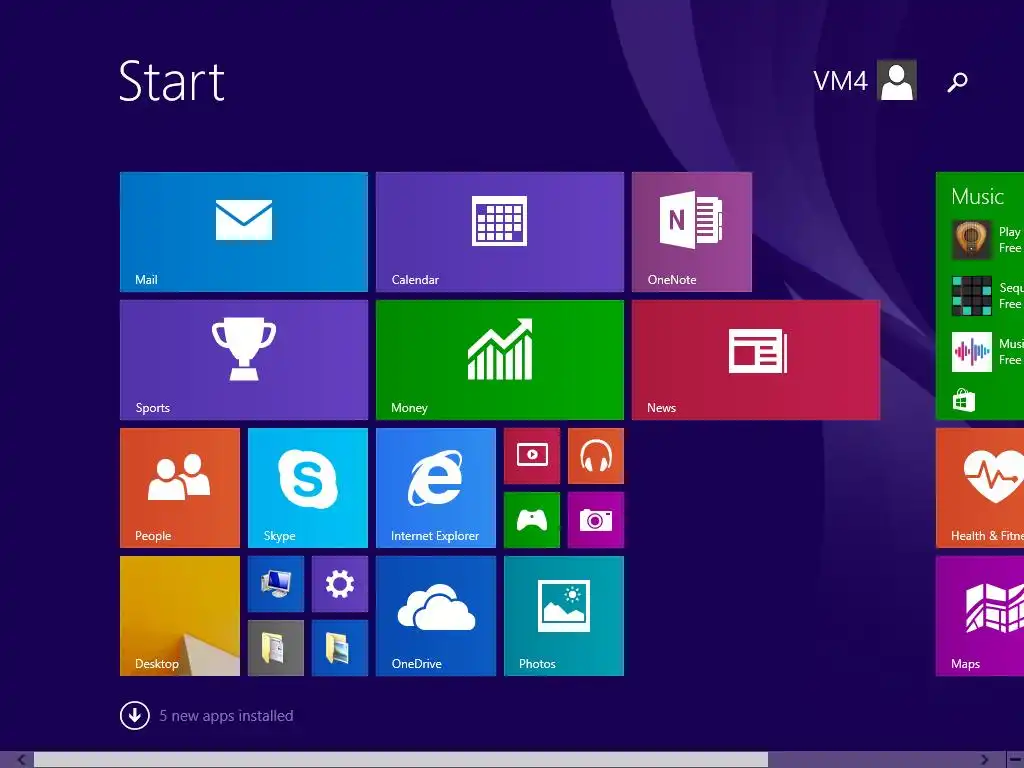Launch the Internet Explorer tile
The image size is (1024, 768).
(x=436, y=488)
